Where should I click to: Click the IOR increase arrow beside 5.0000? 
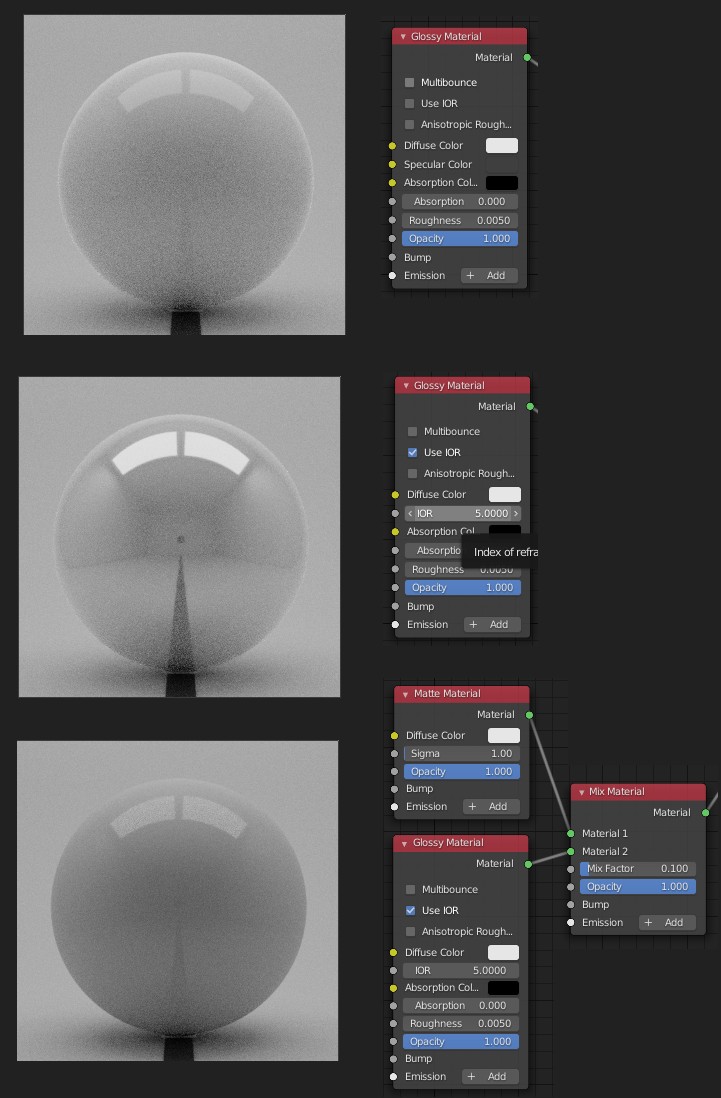pos(516,513)
